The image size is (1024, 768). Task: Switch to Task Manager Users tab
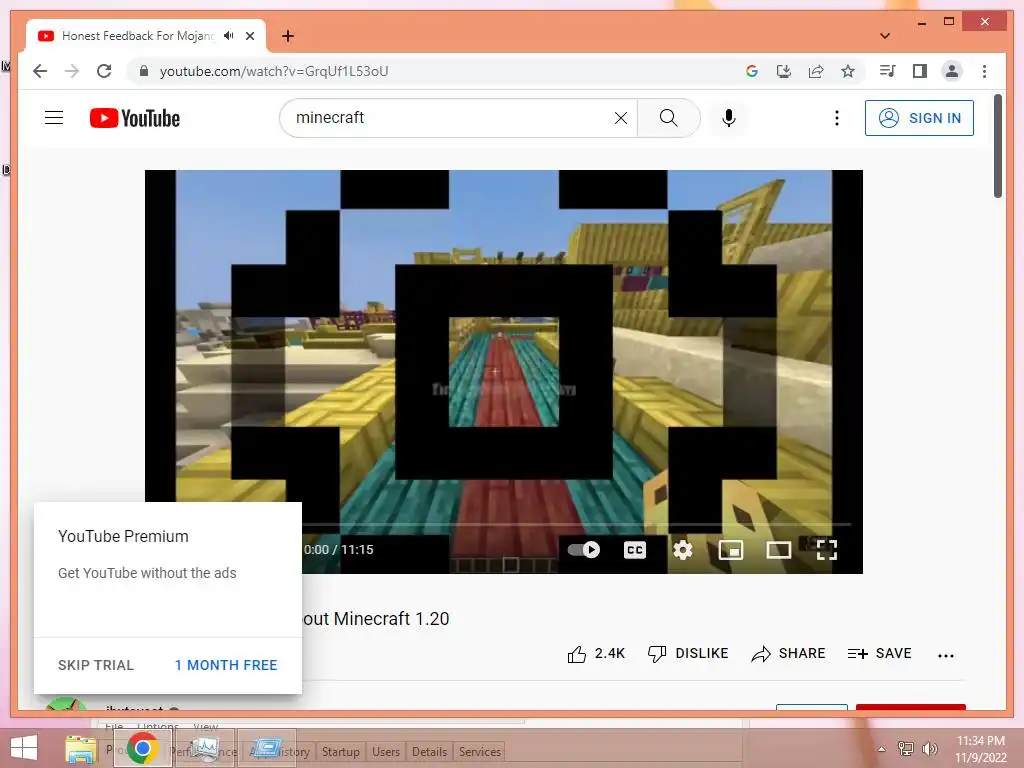pos(385,752)
